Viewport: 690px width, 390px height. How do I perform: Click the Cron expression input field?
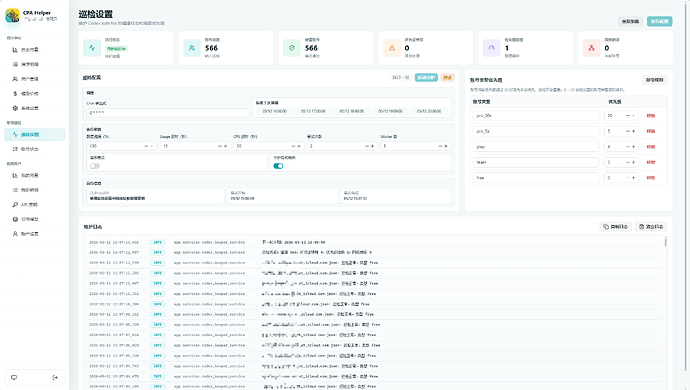[x=168, y=113]
